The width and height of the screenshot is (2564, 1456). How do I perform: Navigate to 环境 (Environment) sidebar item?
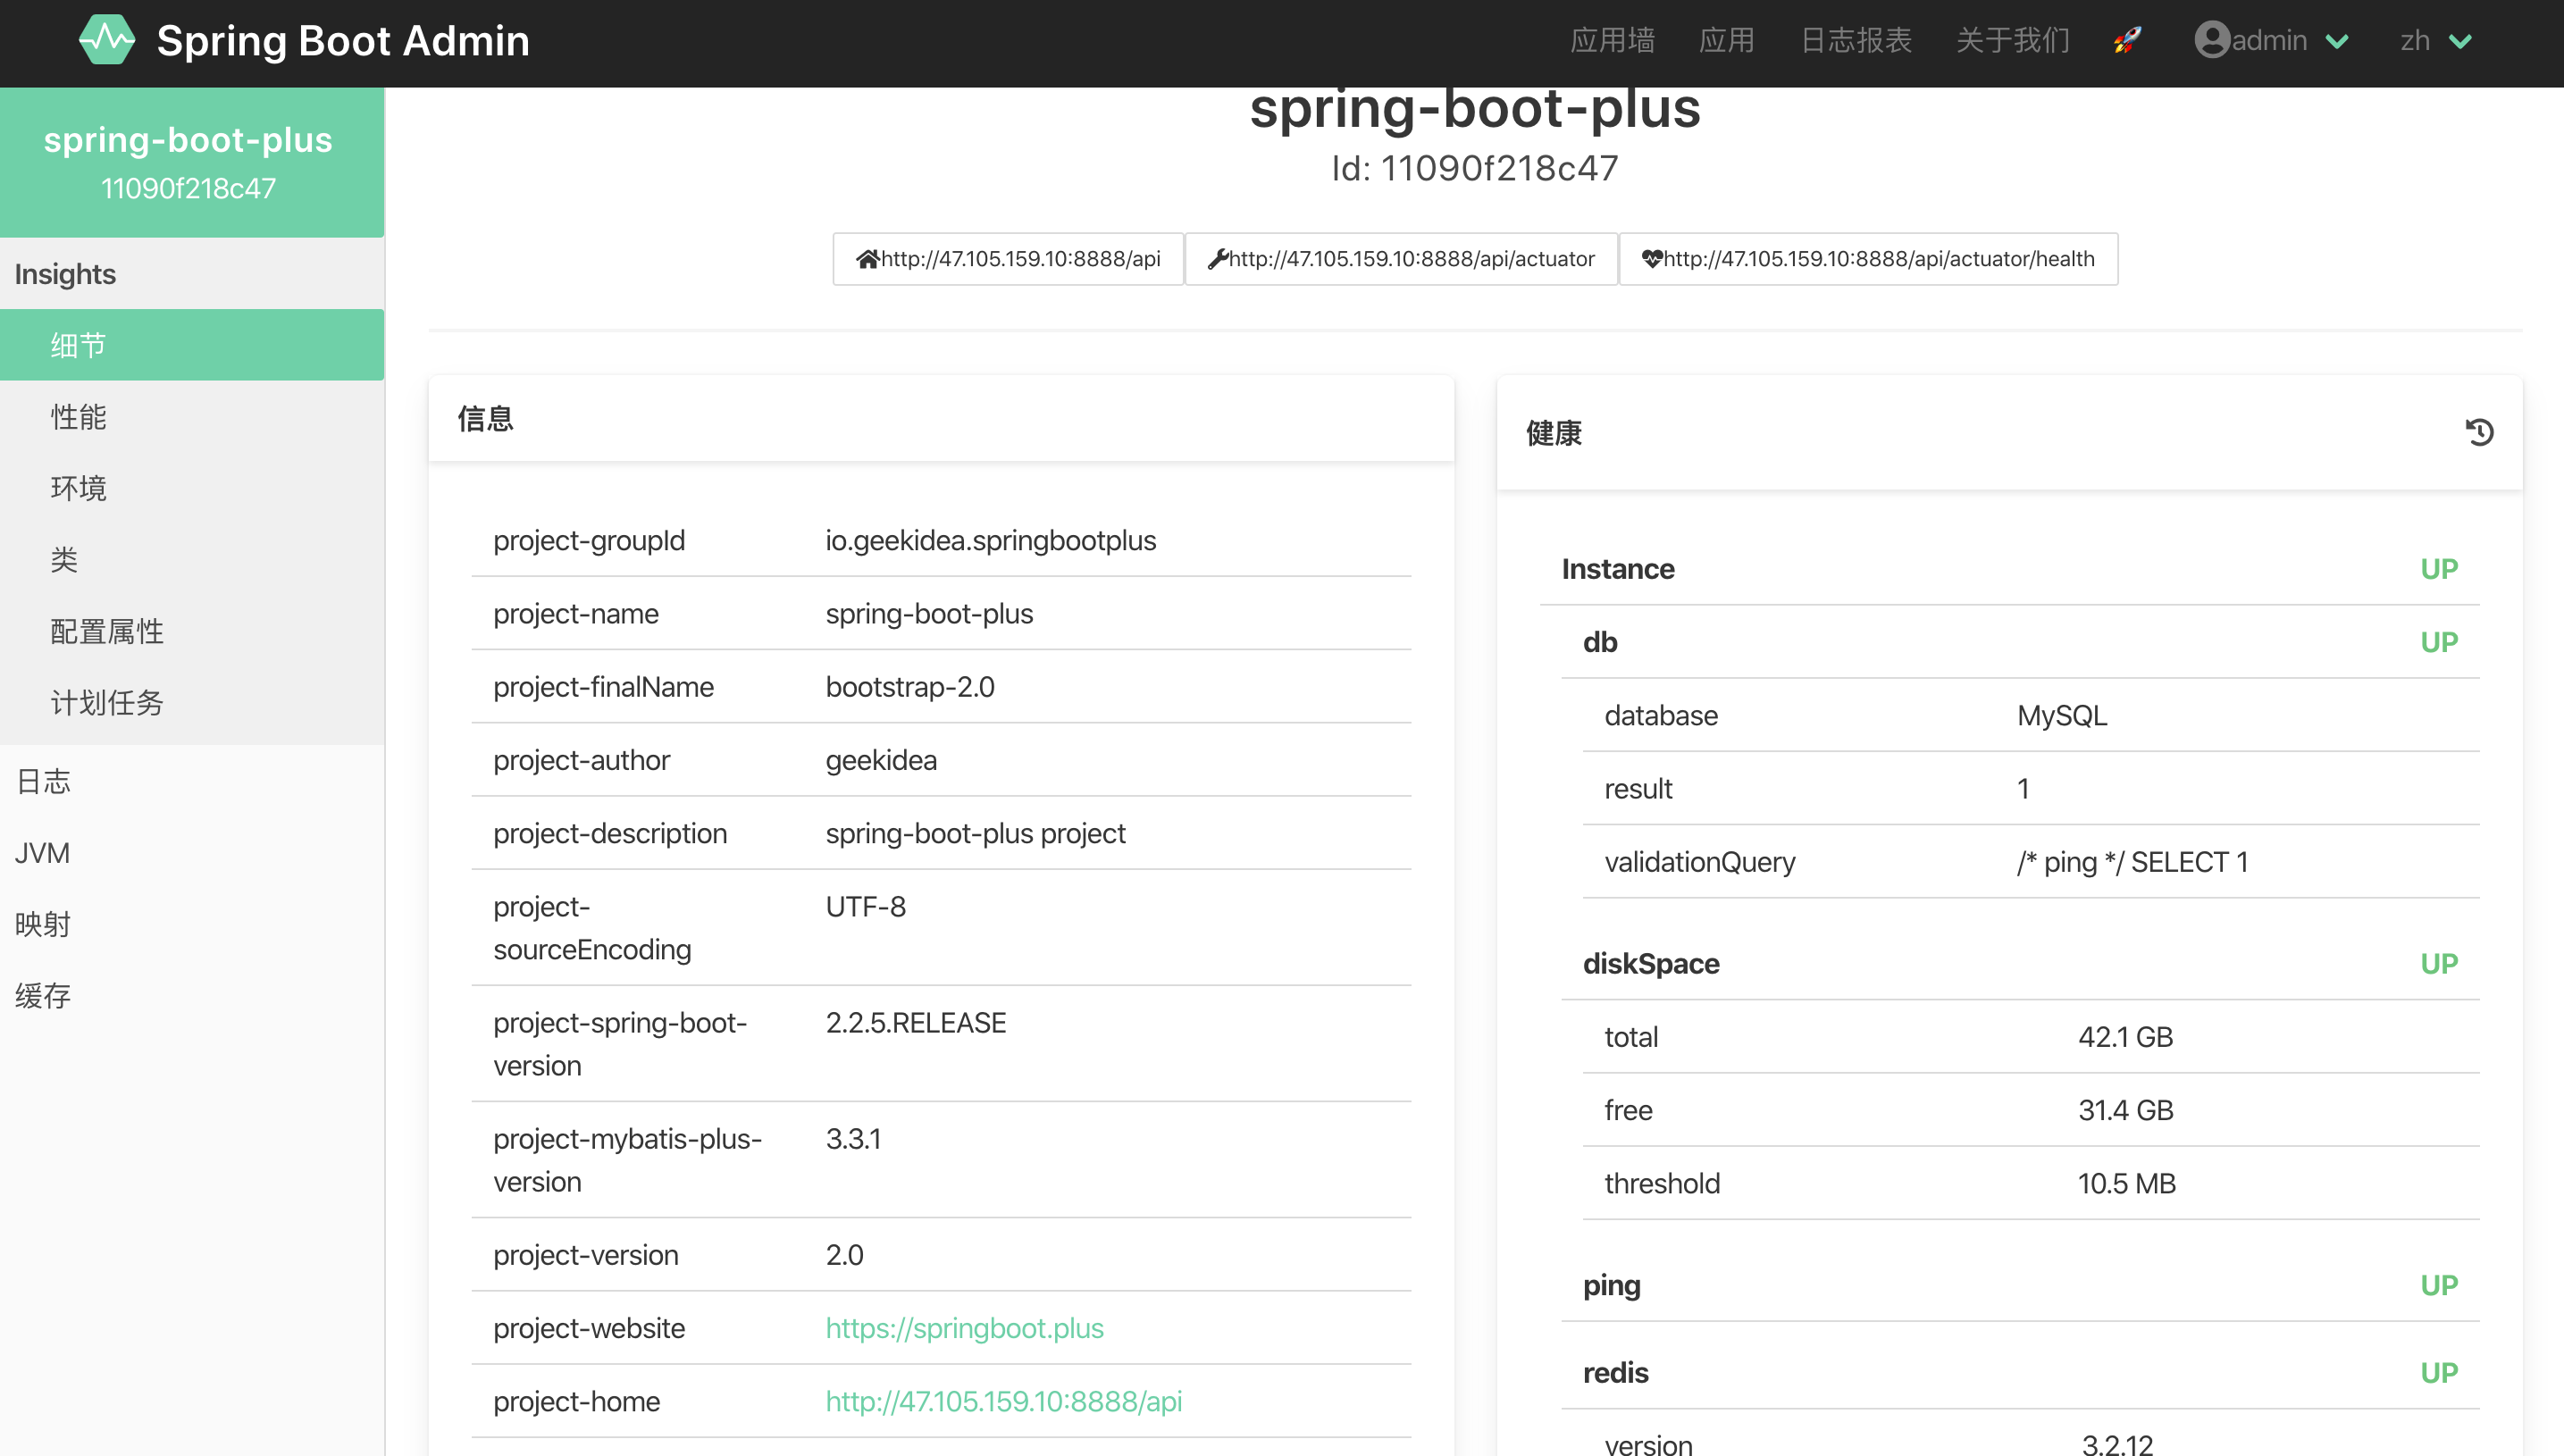[x=76, y=490]
